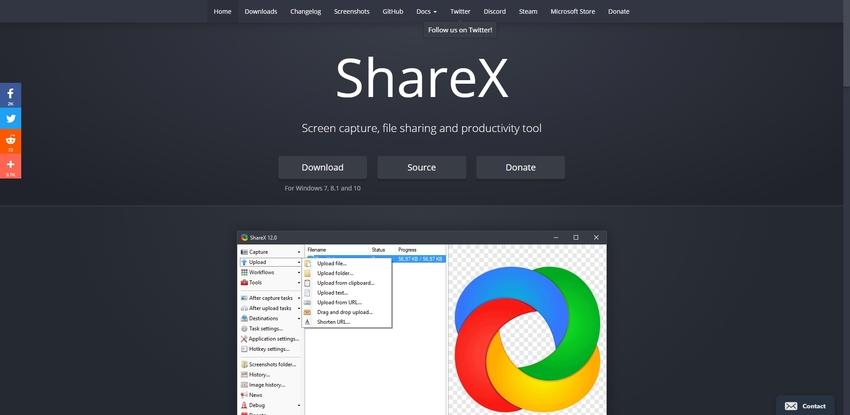Expand the Destinations submenu arrow
The width and height of the screenshot is (850, 415).
pos(298,318)
